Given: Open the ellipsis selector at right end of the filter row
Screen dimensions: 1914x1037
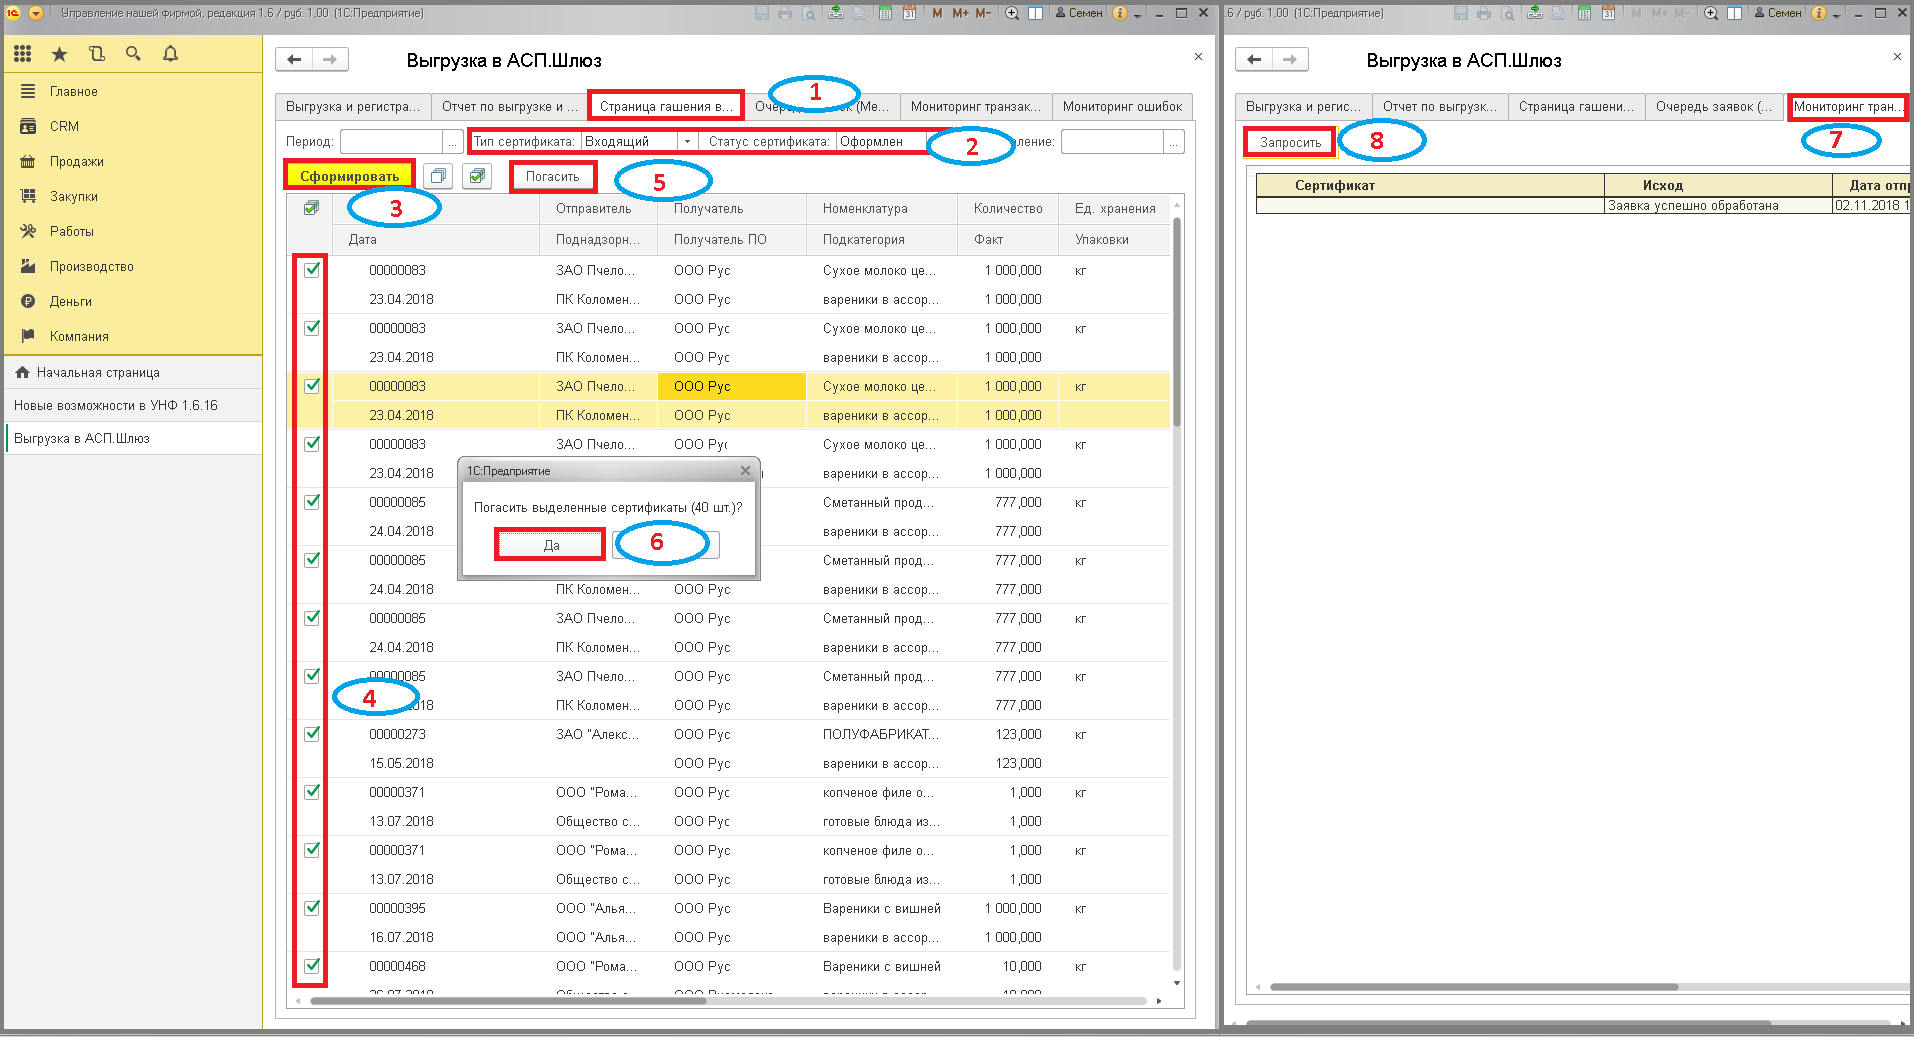Looking at the screenshot, I should pyautogui.click(x=1175, y=142).
